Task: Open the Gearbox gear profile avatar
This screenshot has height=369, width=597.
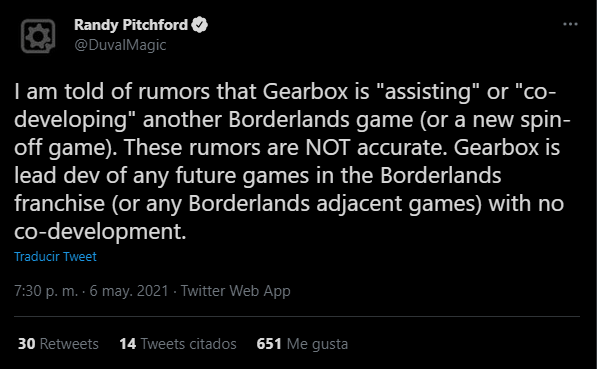Action: tap(38, 36)
